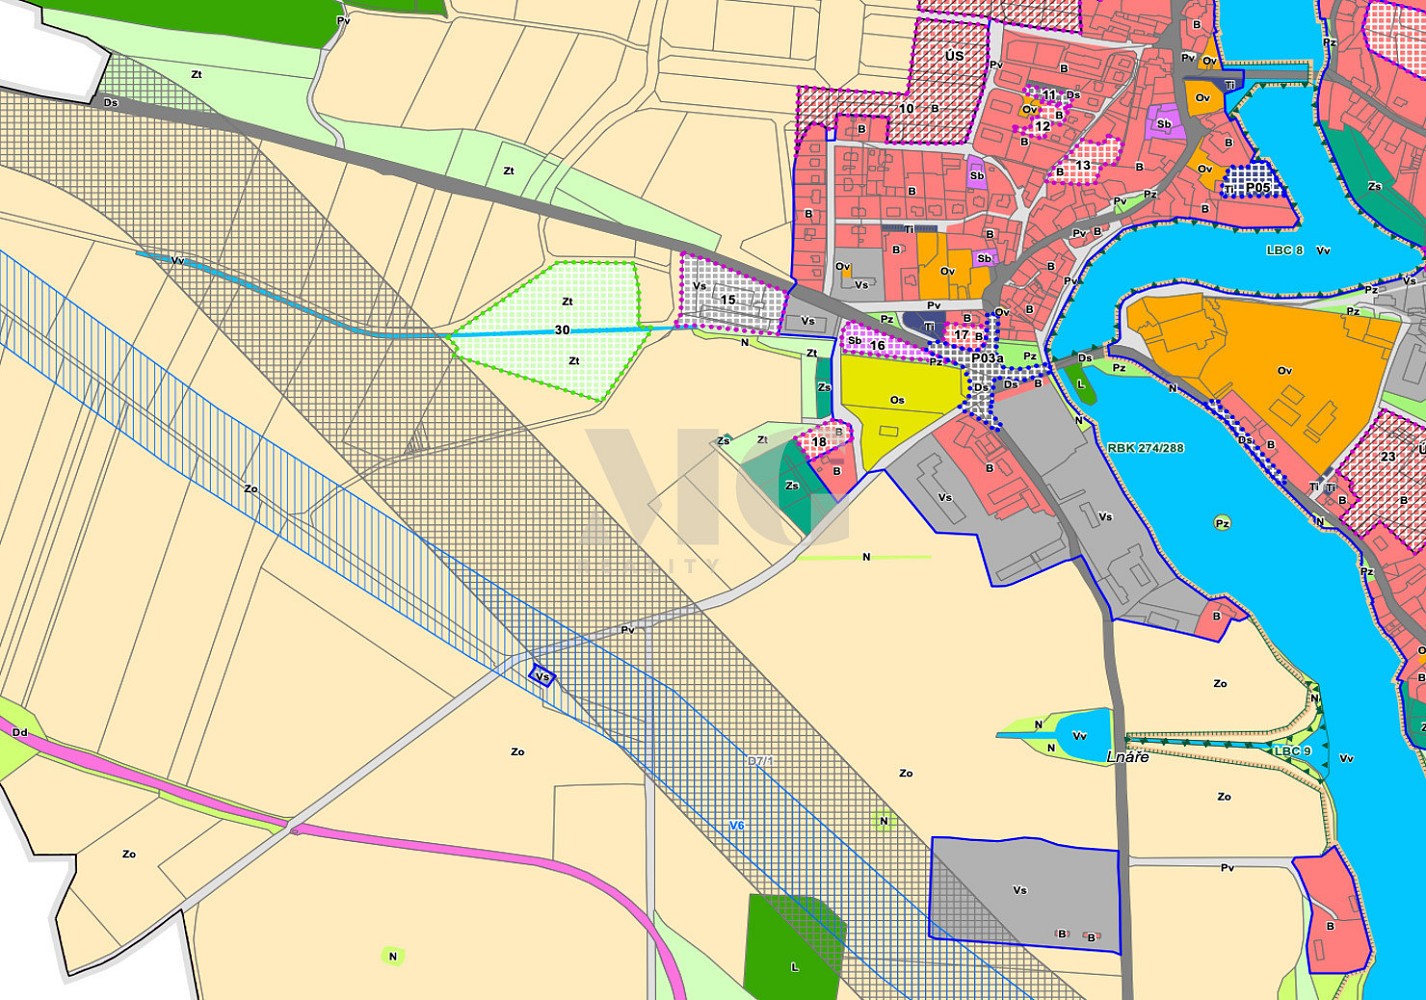Click the parcel numbered 18
Image resolution: width=1426 pixels, height=1000 pixels.
coord(822,440)
